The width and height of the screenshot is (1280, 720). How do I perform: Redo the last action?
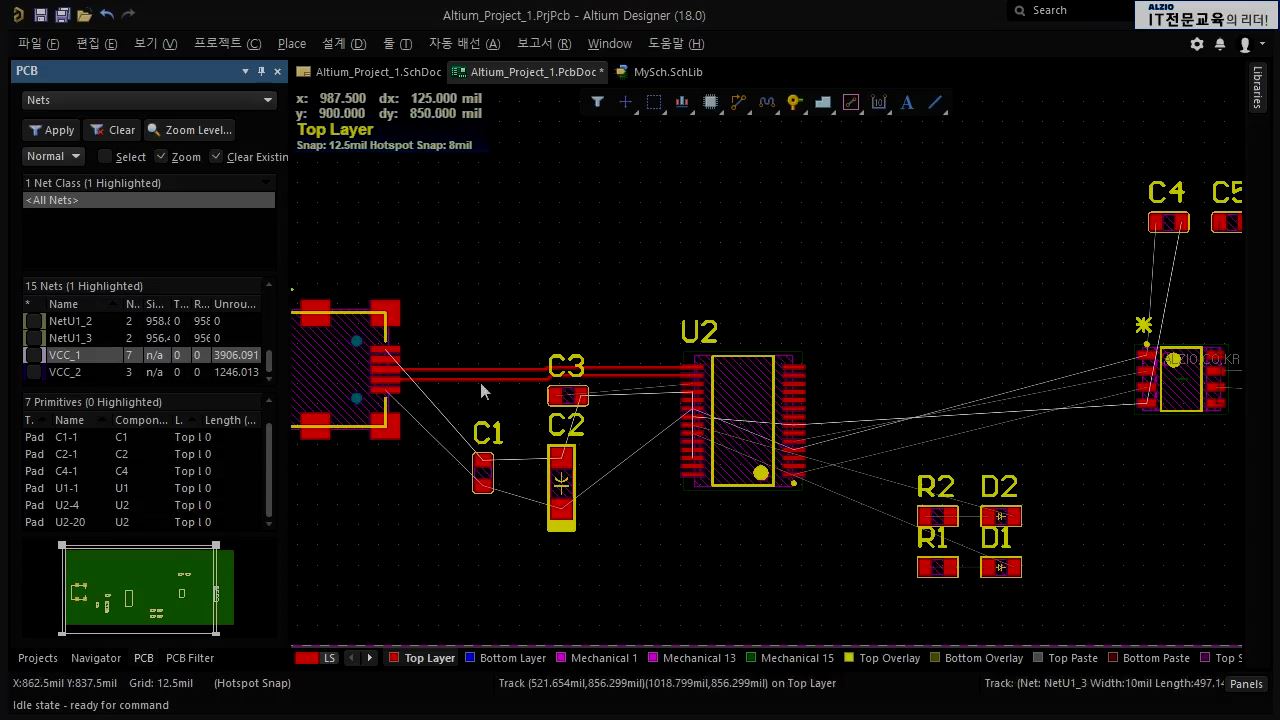pyautogui.click(x=128, y=15)
